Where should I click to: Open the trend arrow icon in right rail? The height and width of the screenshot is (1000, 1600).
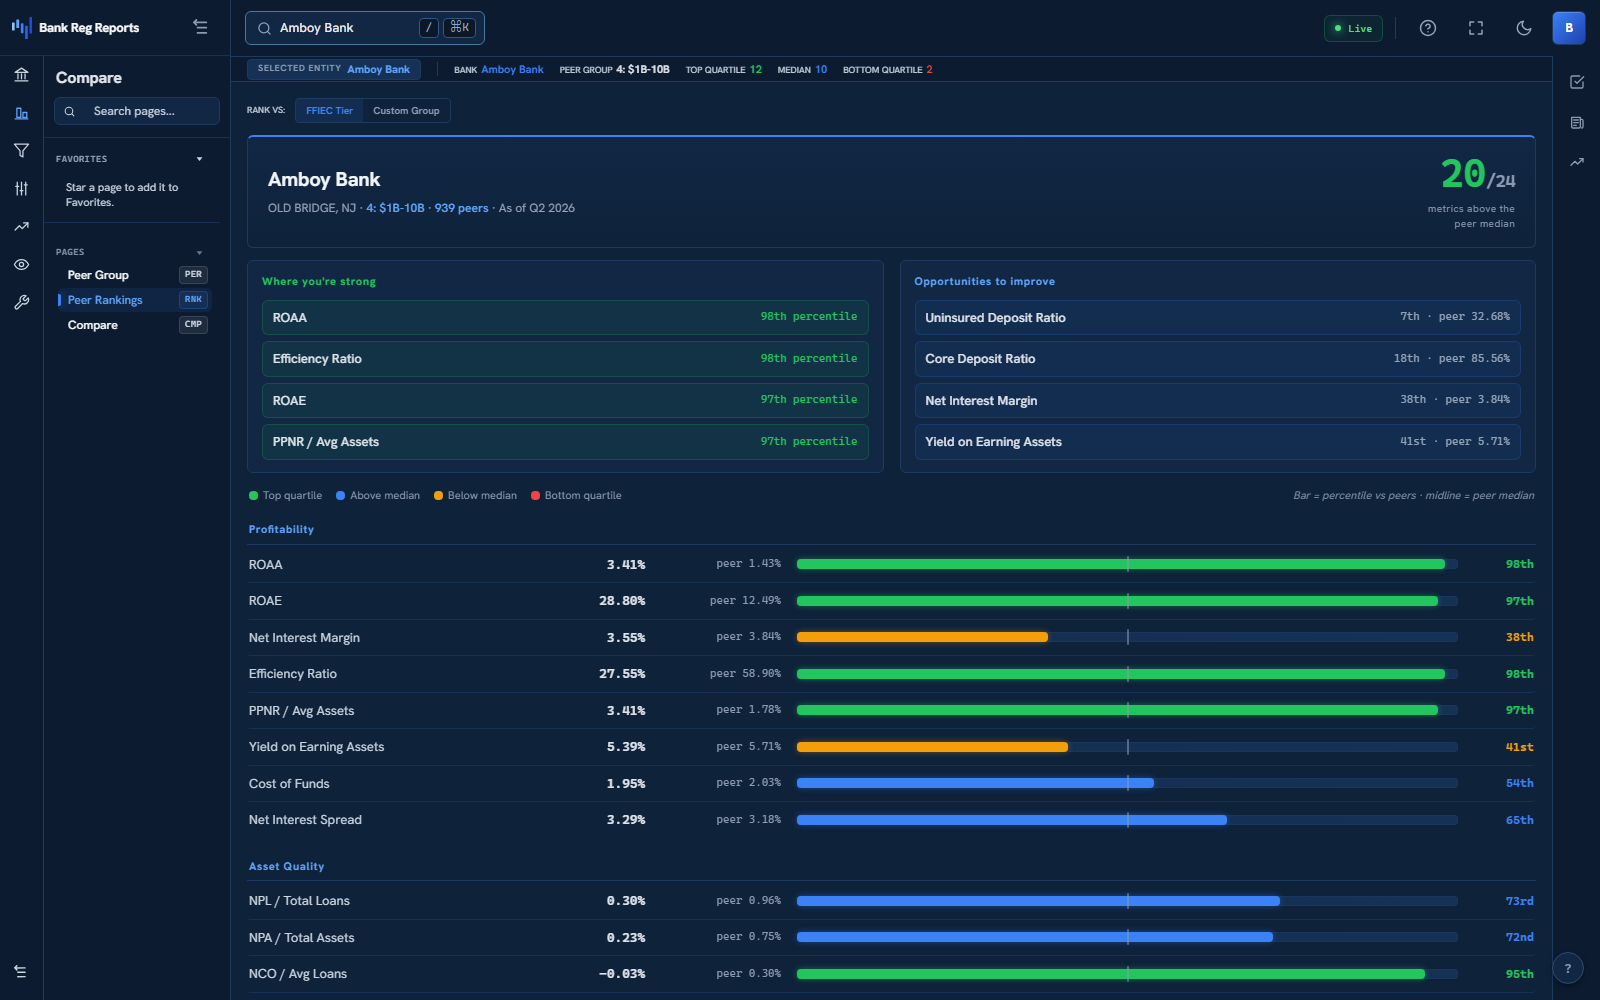click(x=1577, y=162)
